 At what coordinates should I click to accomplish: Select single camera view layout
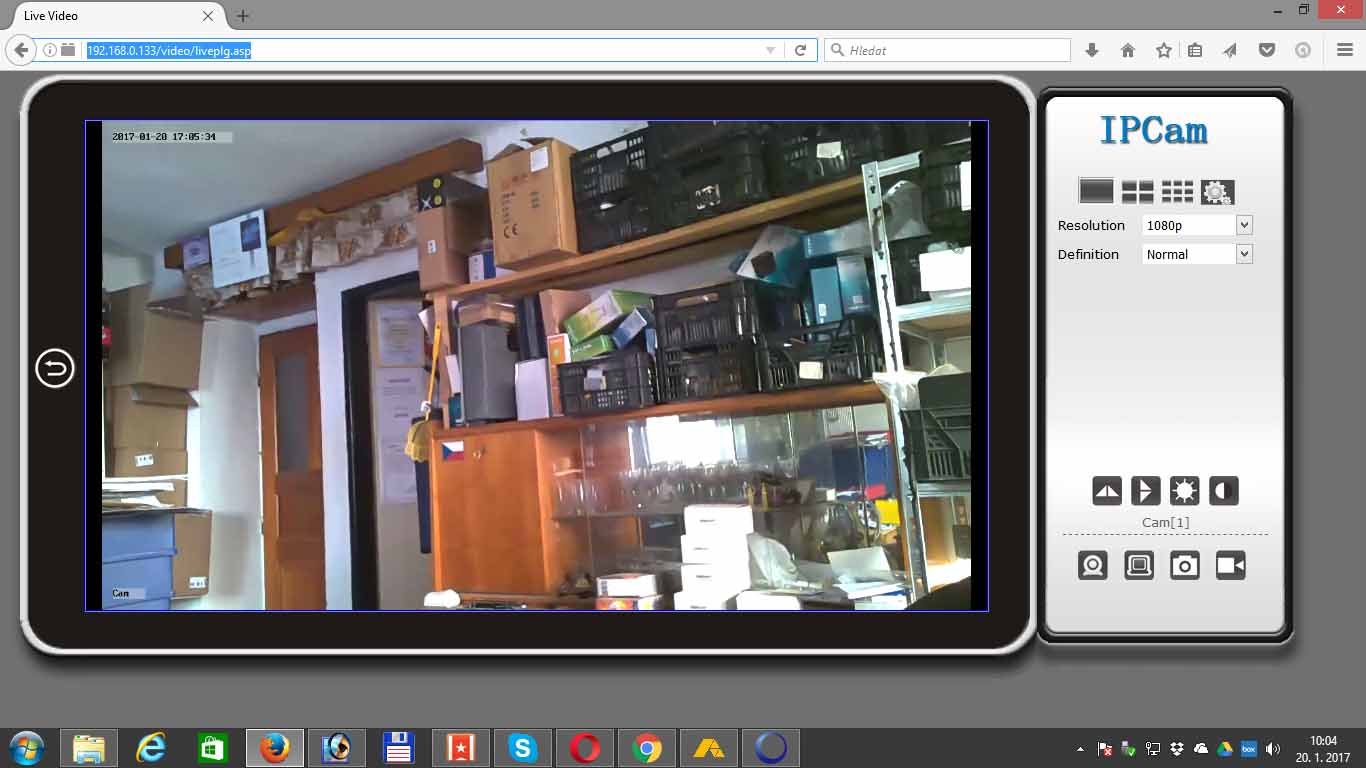click(1096, 191)
